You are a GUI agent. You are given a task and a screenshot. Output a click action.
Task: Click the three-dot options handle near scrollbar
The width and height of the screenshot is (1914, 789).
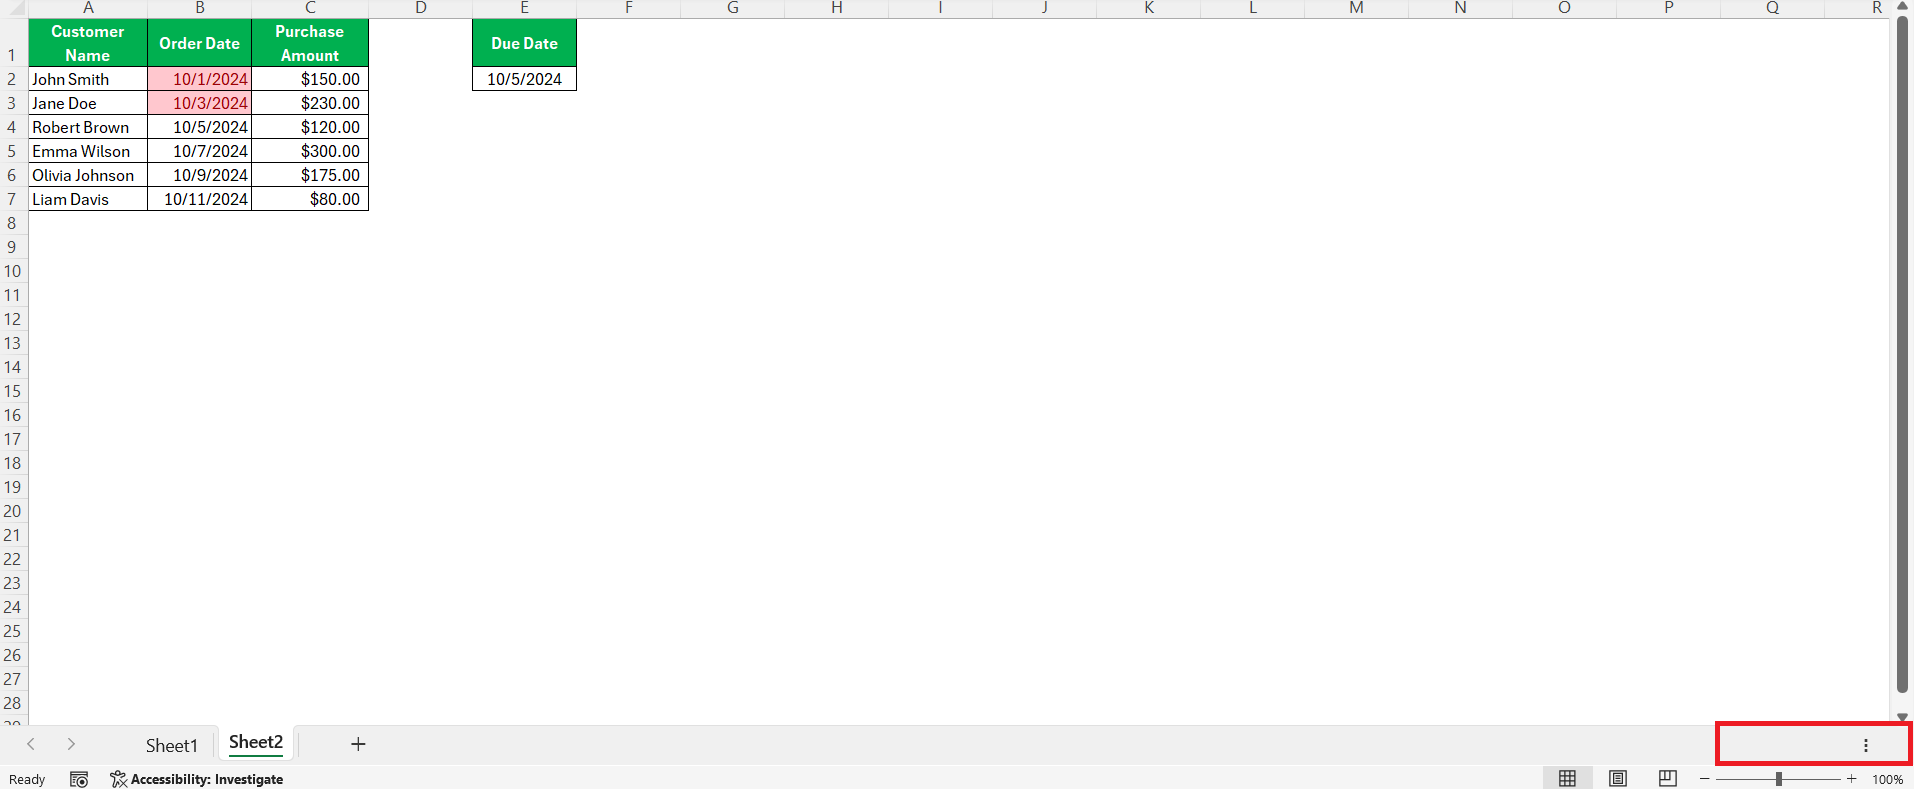click(1865, 745)
